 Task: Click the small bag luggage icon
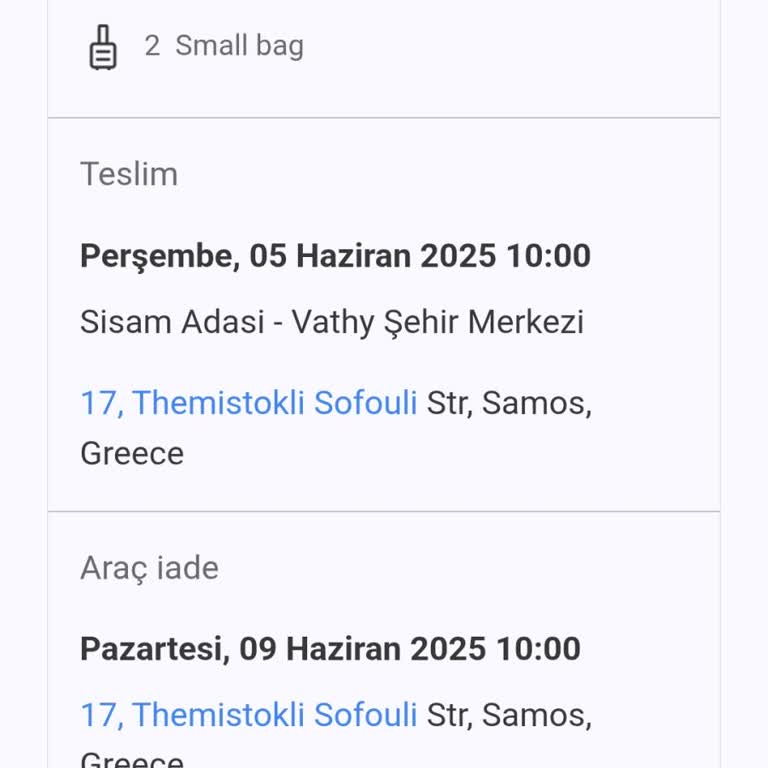tap(102, 47)
